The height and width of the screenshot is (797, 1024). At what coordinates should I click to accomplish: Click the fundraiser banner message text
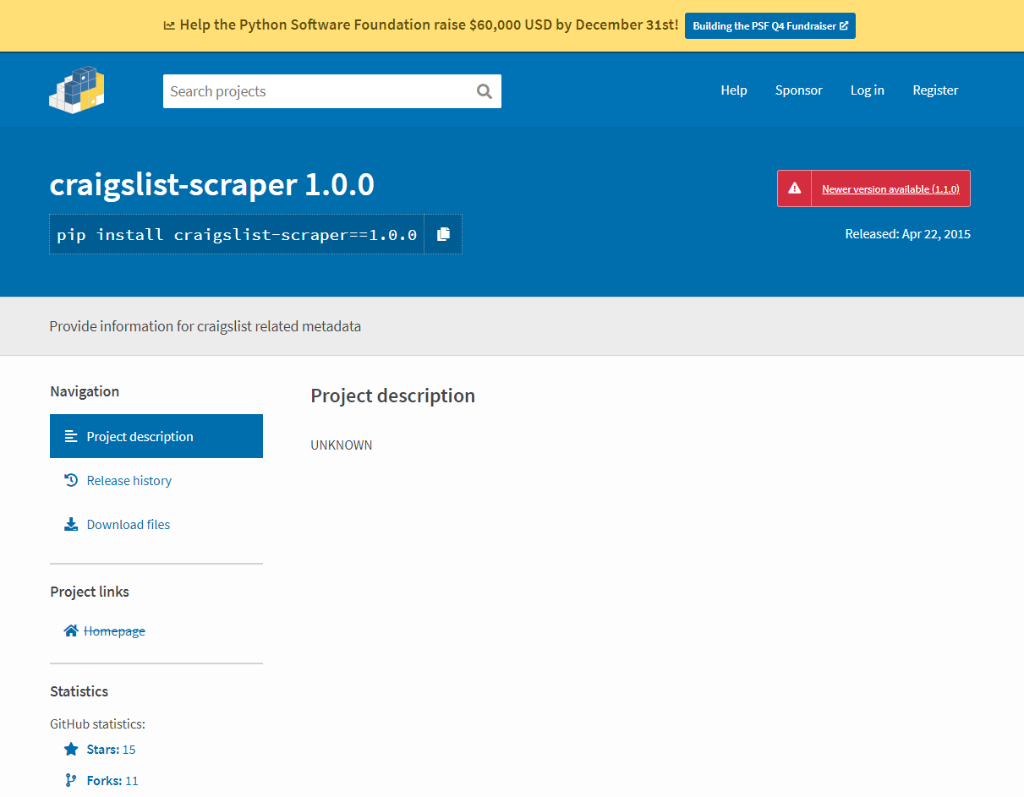coord(429,25)
